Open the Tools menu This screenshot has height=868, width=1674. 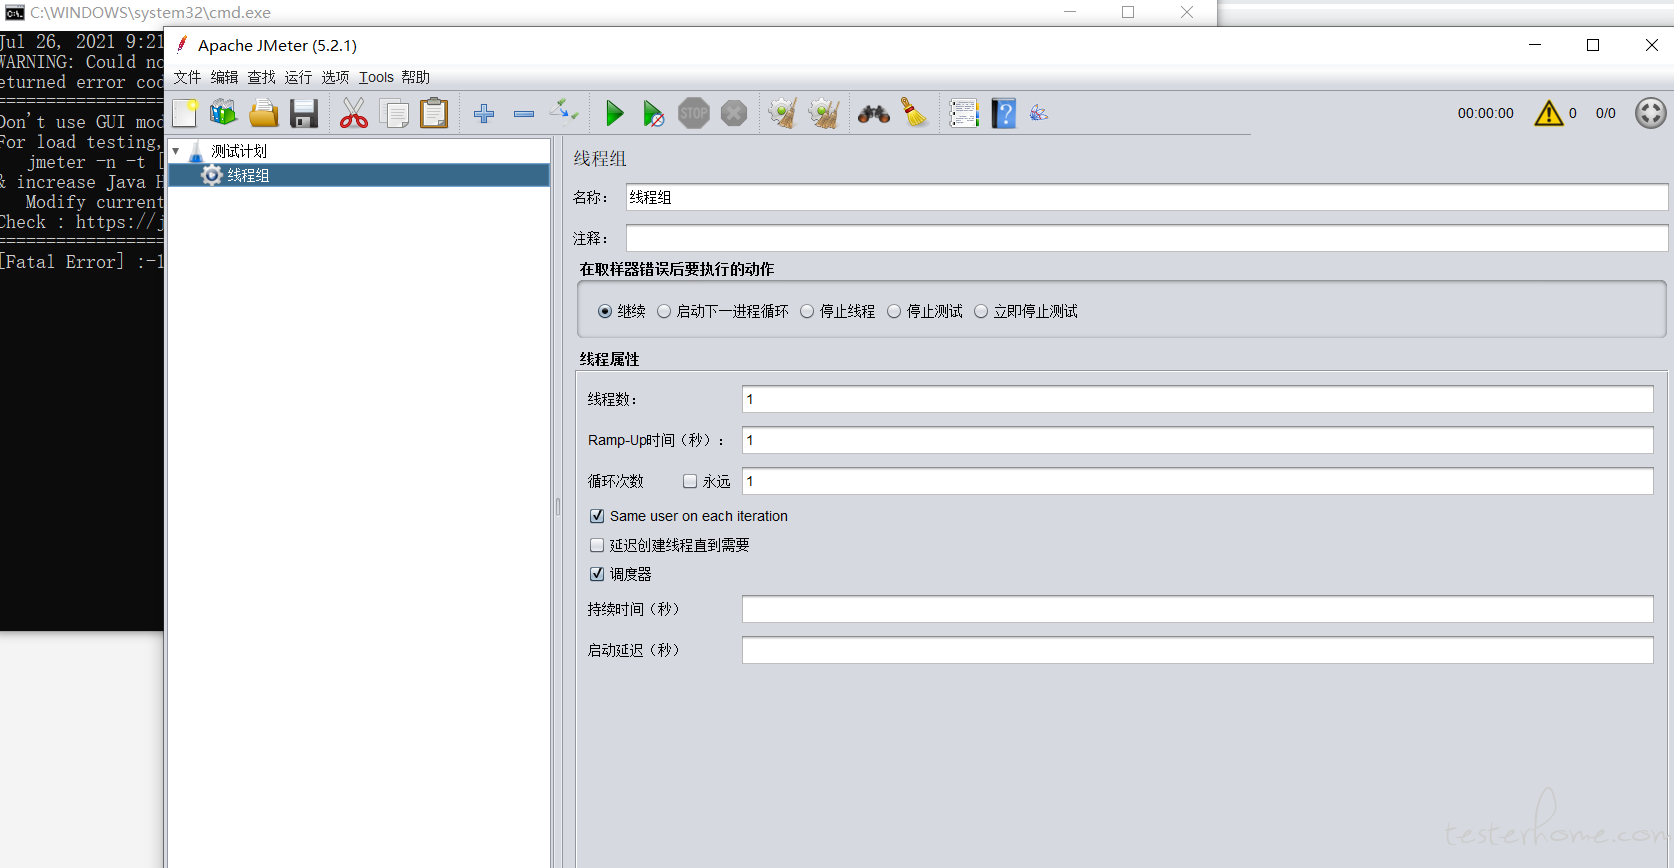pos(376,77)
